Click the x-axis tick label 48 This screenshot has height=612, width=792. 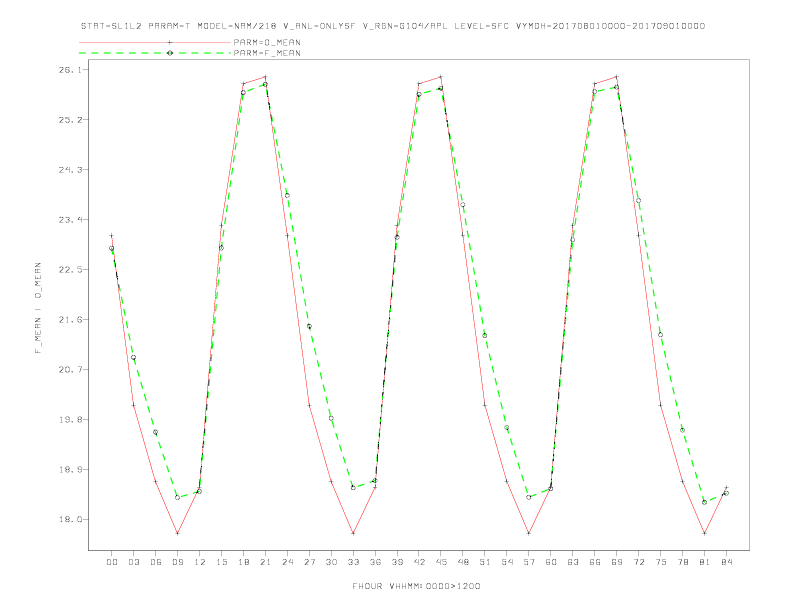tap(463, 562)
